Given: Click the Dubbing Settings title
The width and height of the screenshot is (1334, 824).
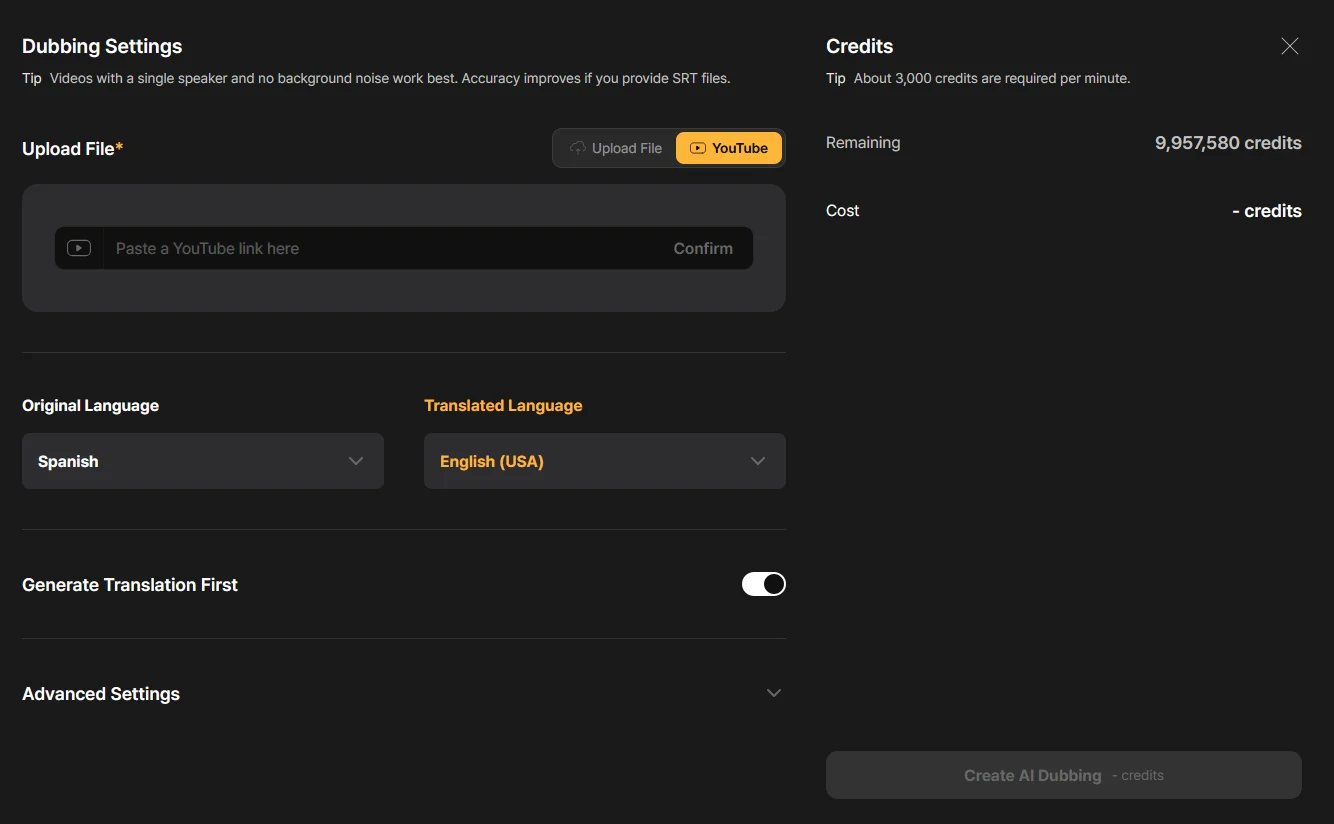Looking at the screenshot, I should point(102,46).
